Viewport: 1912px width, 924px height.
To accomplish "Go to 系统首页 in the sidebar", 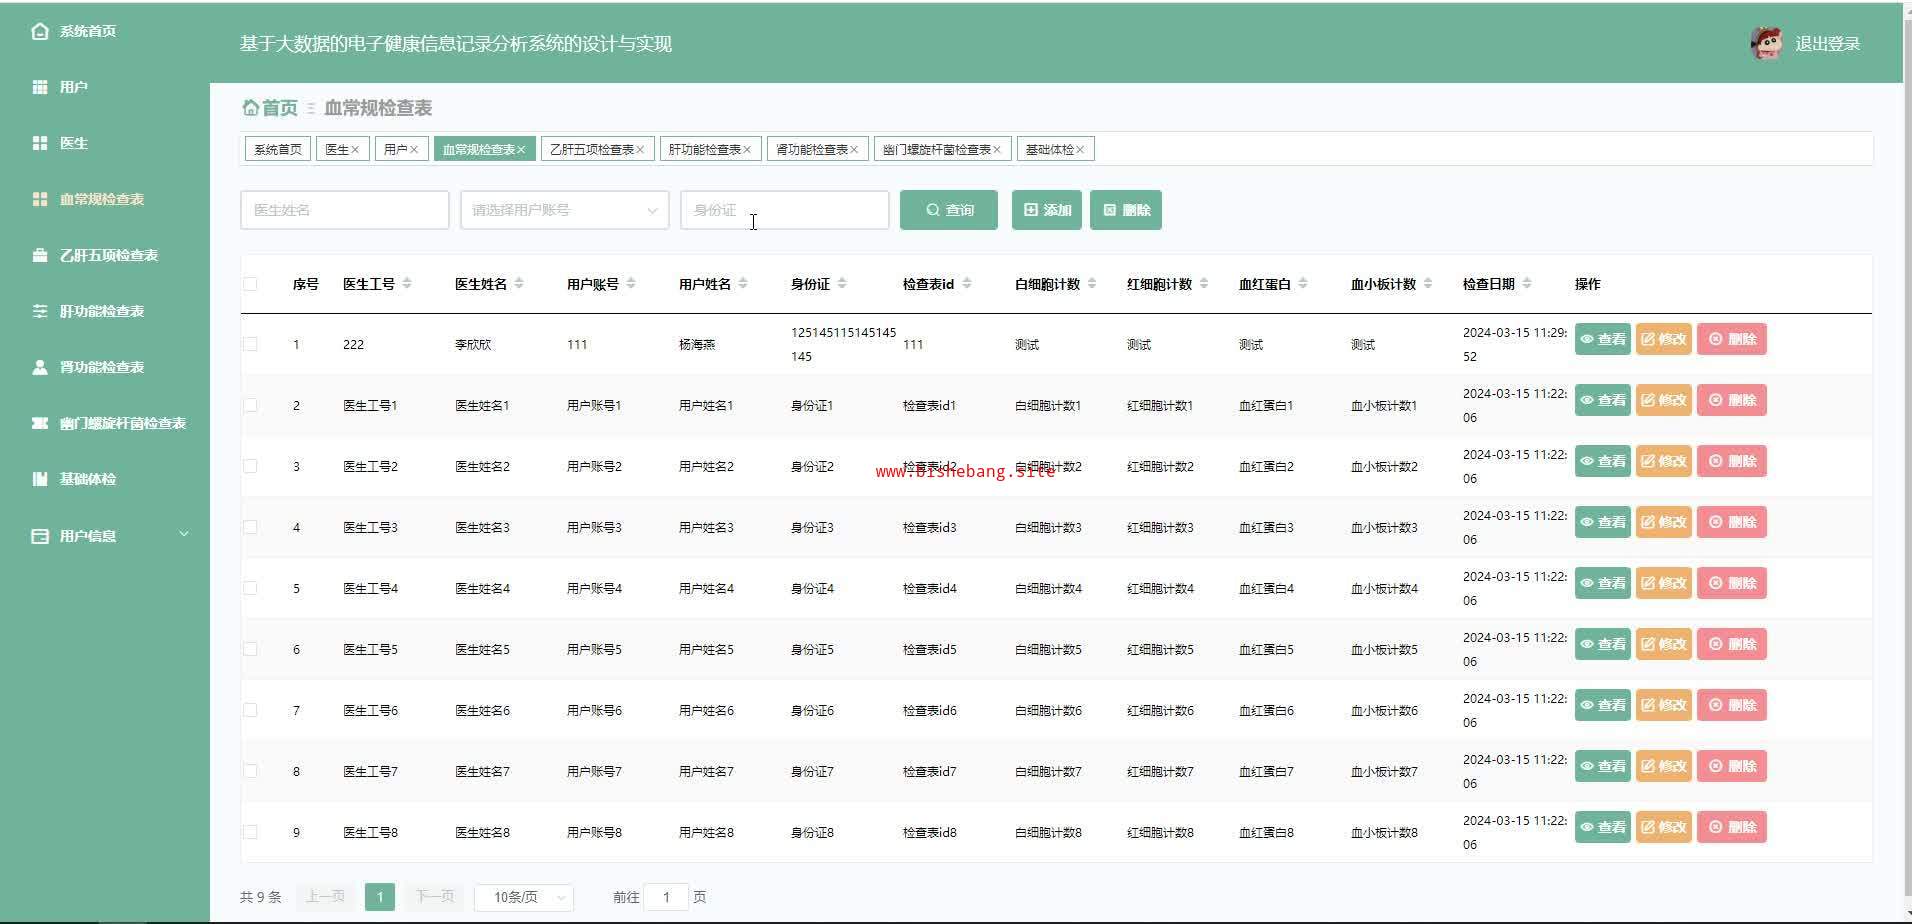I will (87, 31).
